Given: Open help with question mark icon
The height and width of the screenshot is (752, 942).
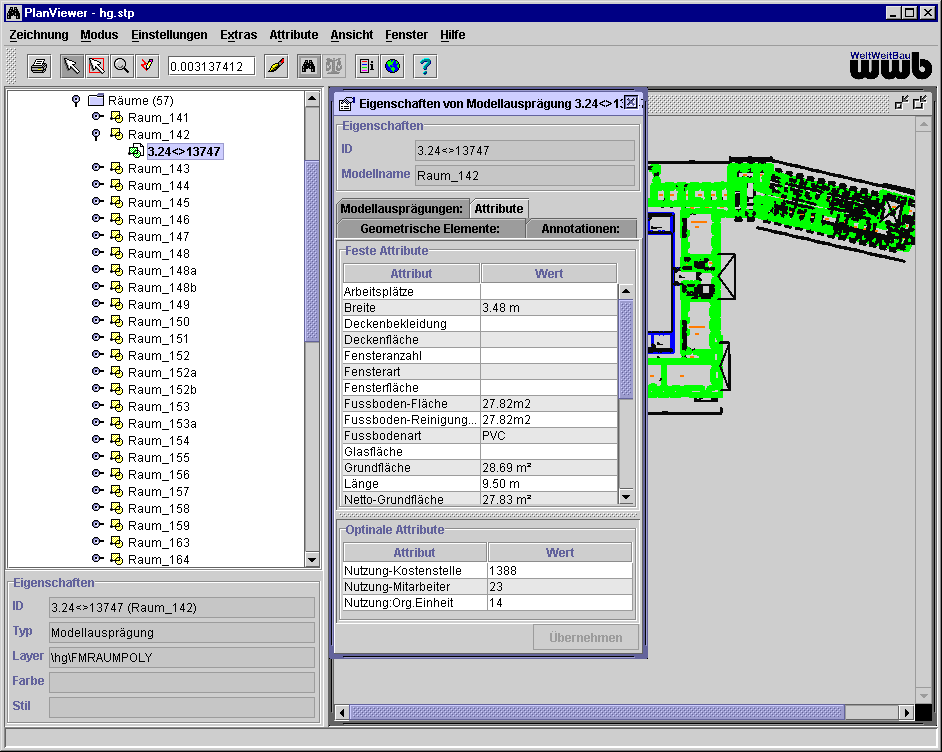Looking at the screenshot, I should click(425, 66).
